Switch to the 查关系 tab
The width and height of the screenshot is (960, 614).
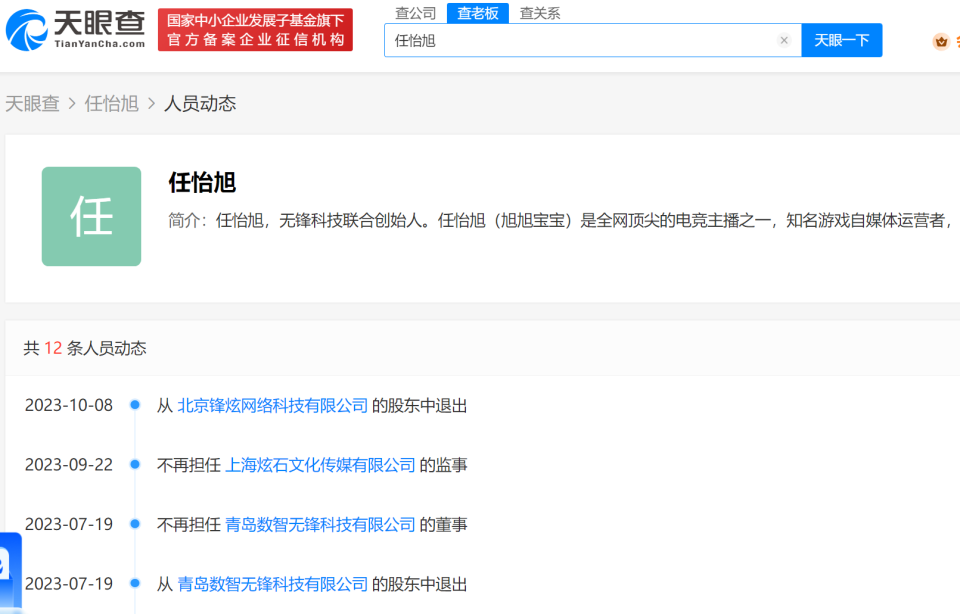pos(539,13)
